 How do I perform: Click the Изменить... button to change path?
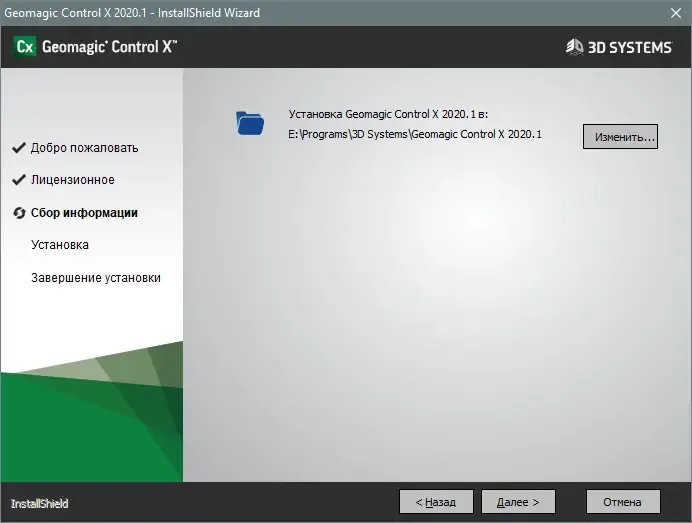(x=620, y=137)
